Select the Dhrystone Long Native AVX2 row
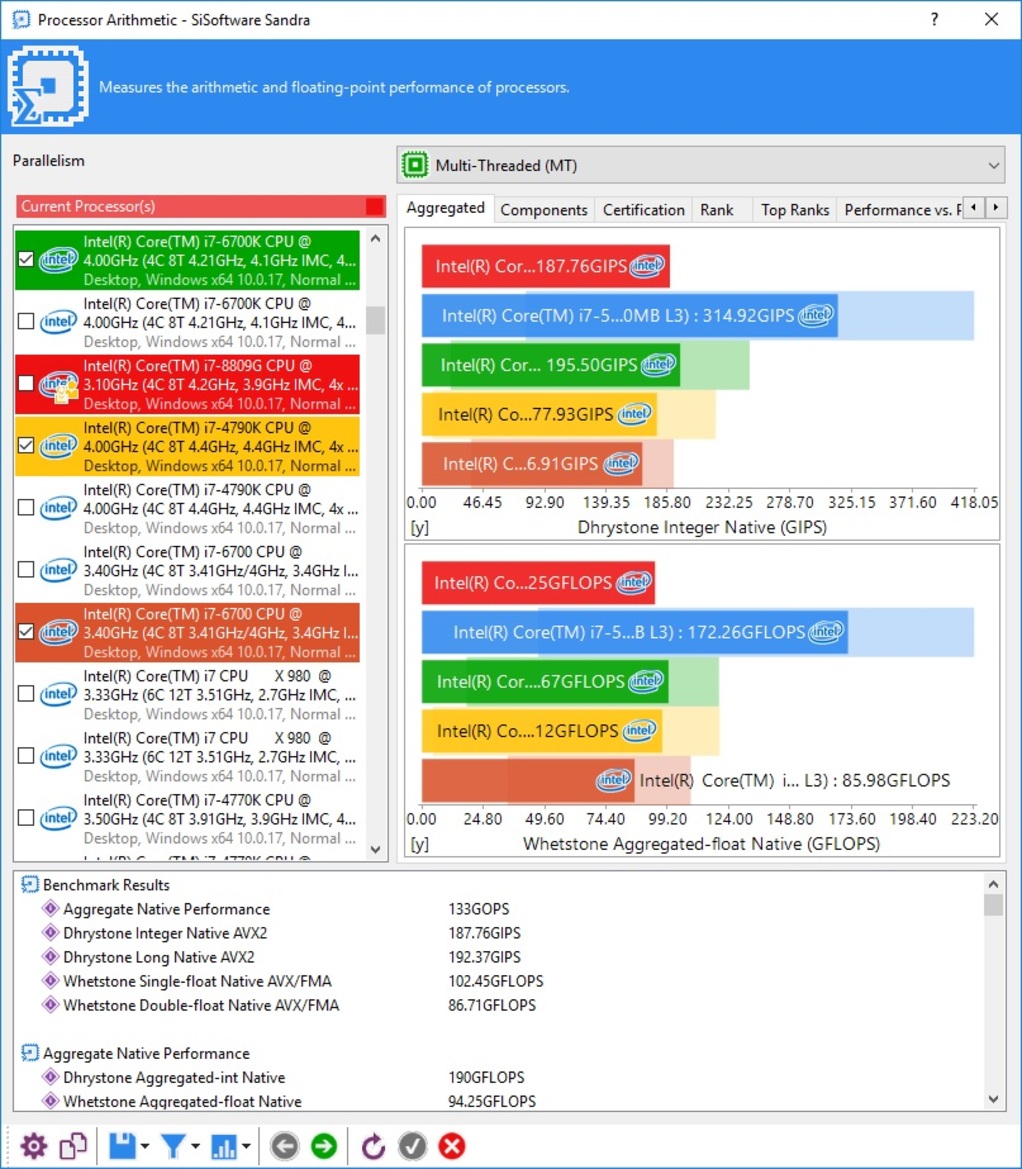 (x=498, y=957)
